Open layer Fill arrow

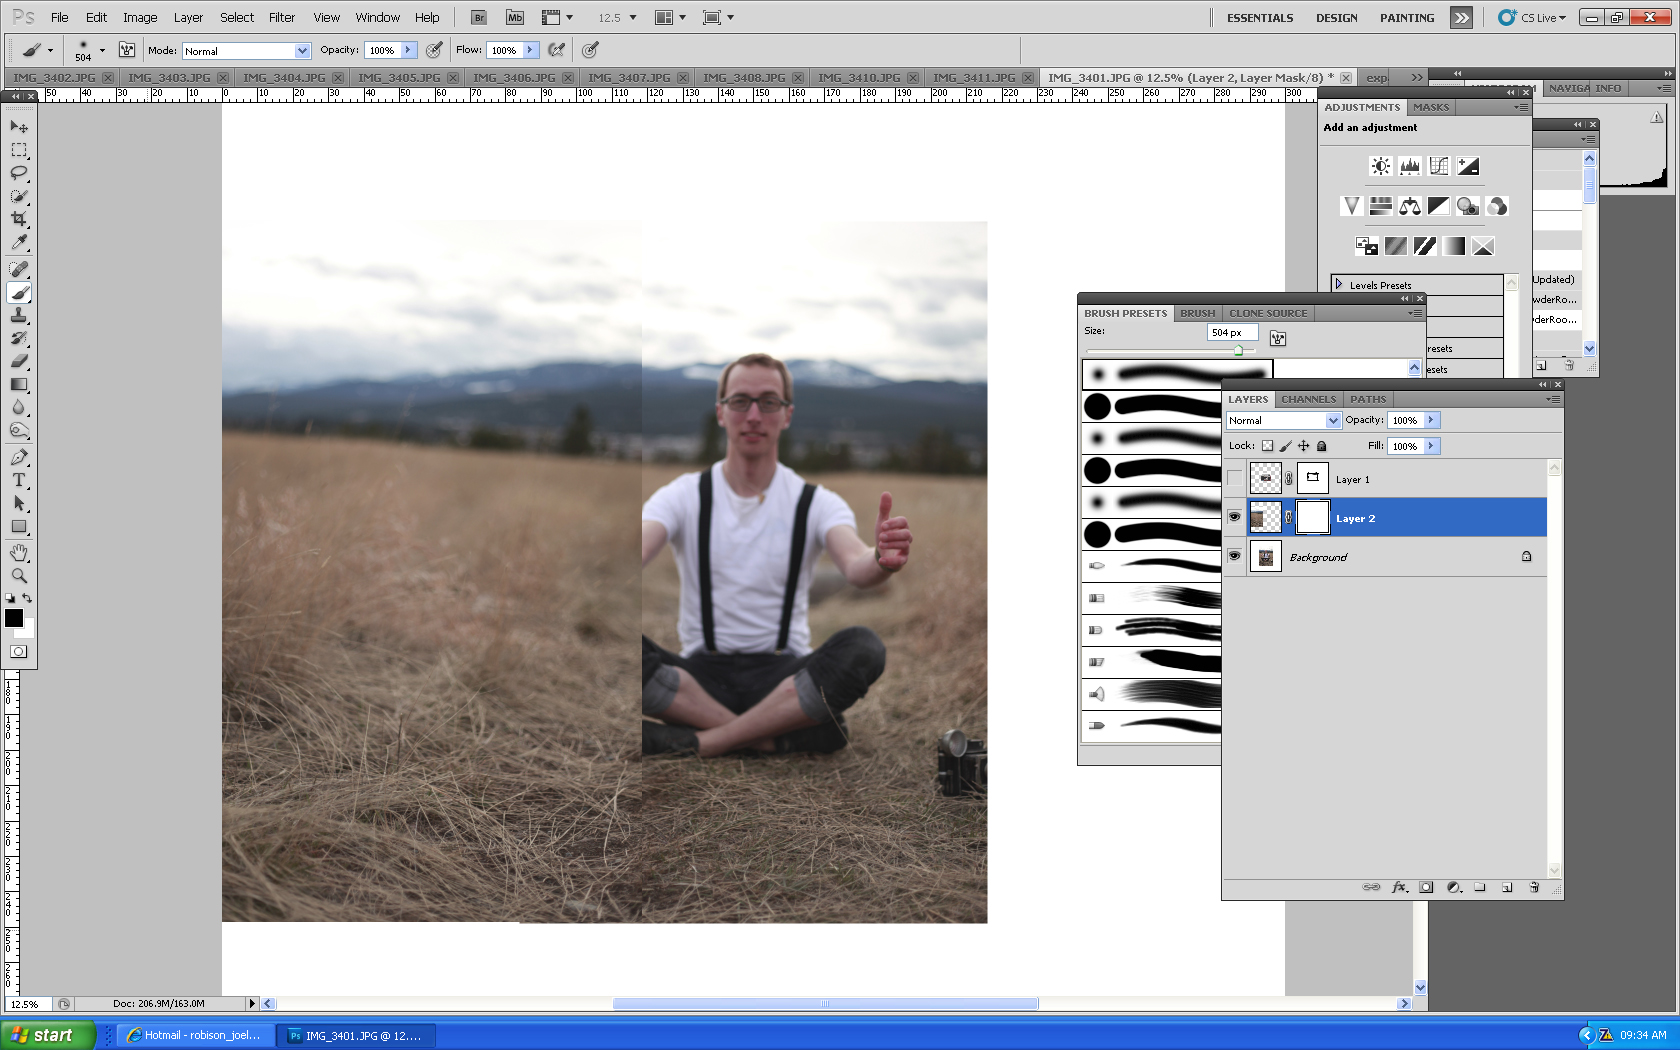pos(1431,446)
